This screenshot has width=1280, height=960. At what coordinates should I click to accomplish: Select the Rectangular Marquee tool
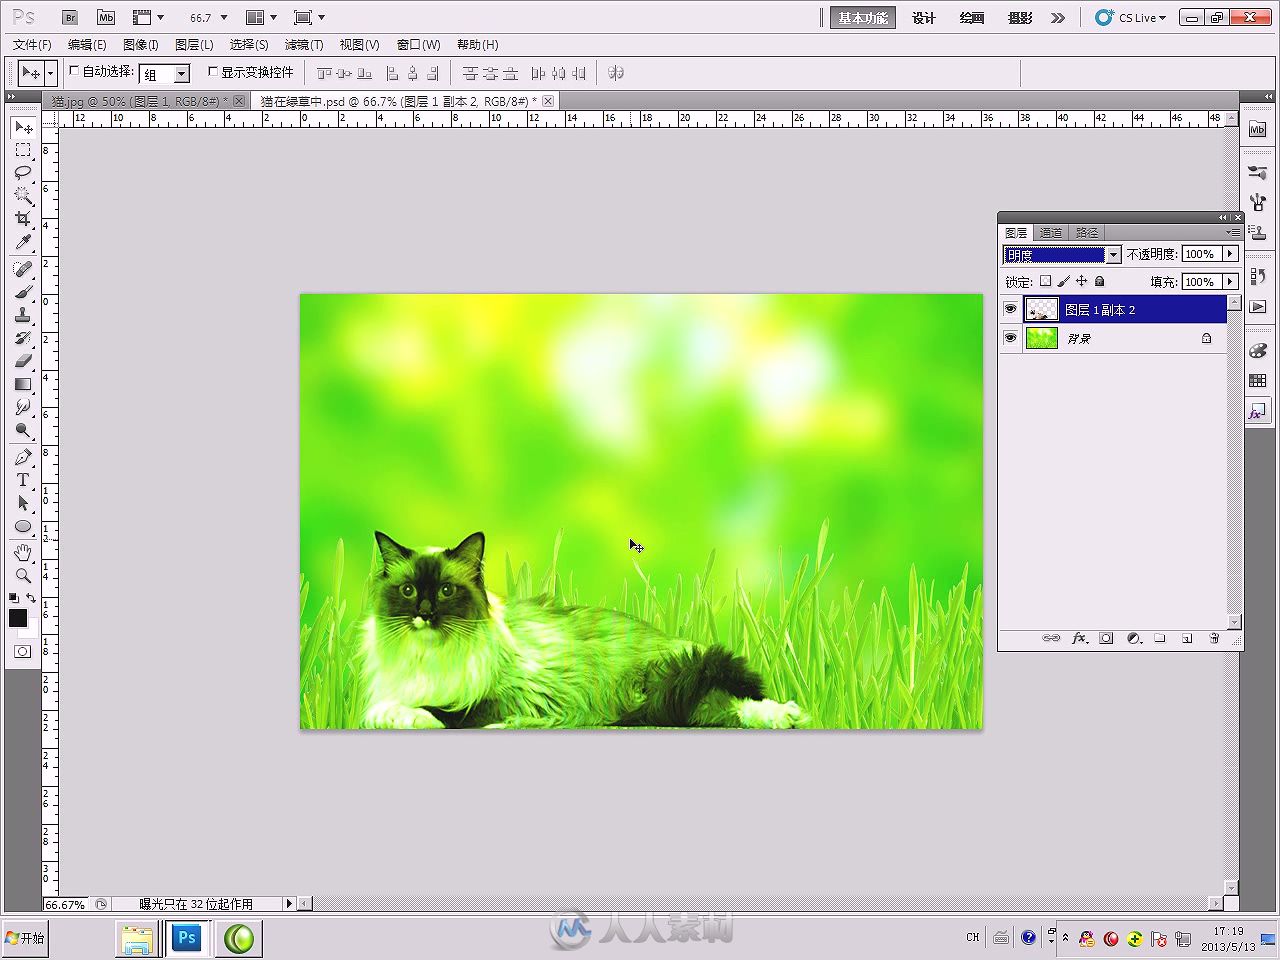pyautogui.click(x=23, y=151)
